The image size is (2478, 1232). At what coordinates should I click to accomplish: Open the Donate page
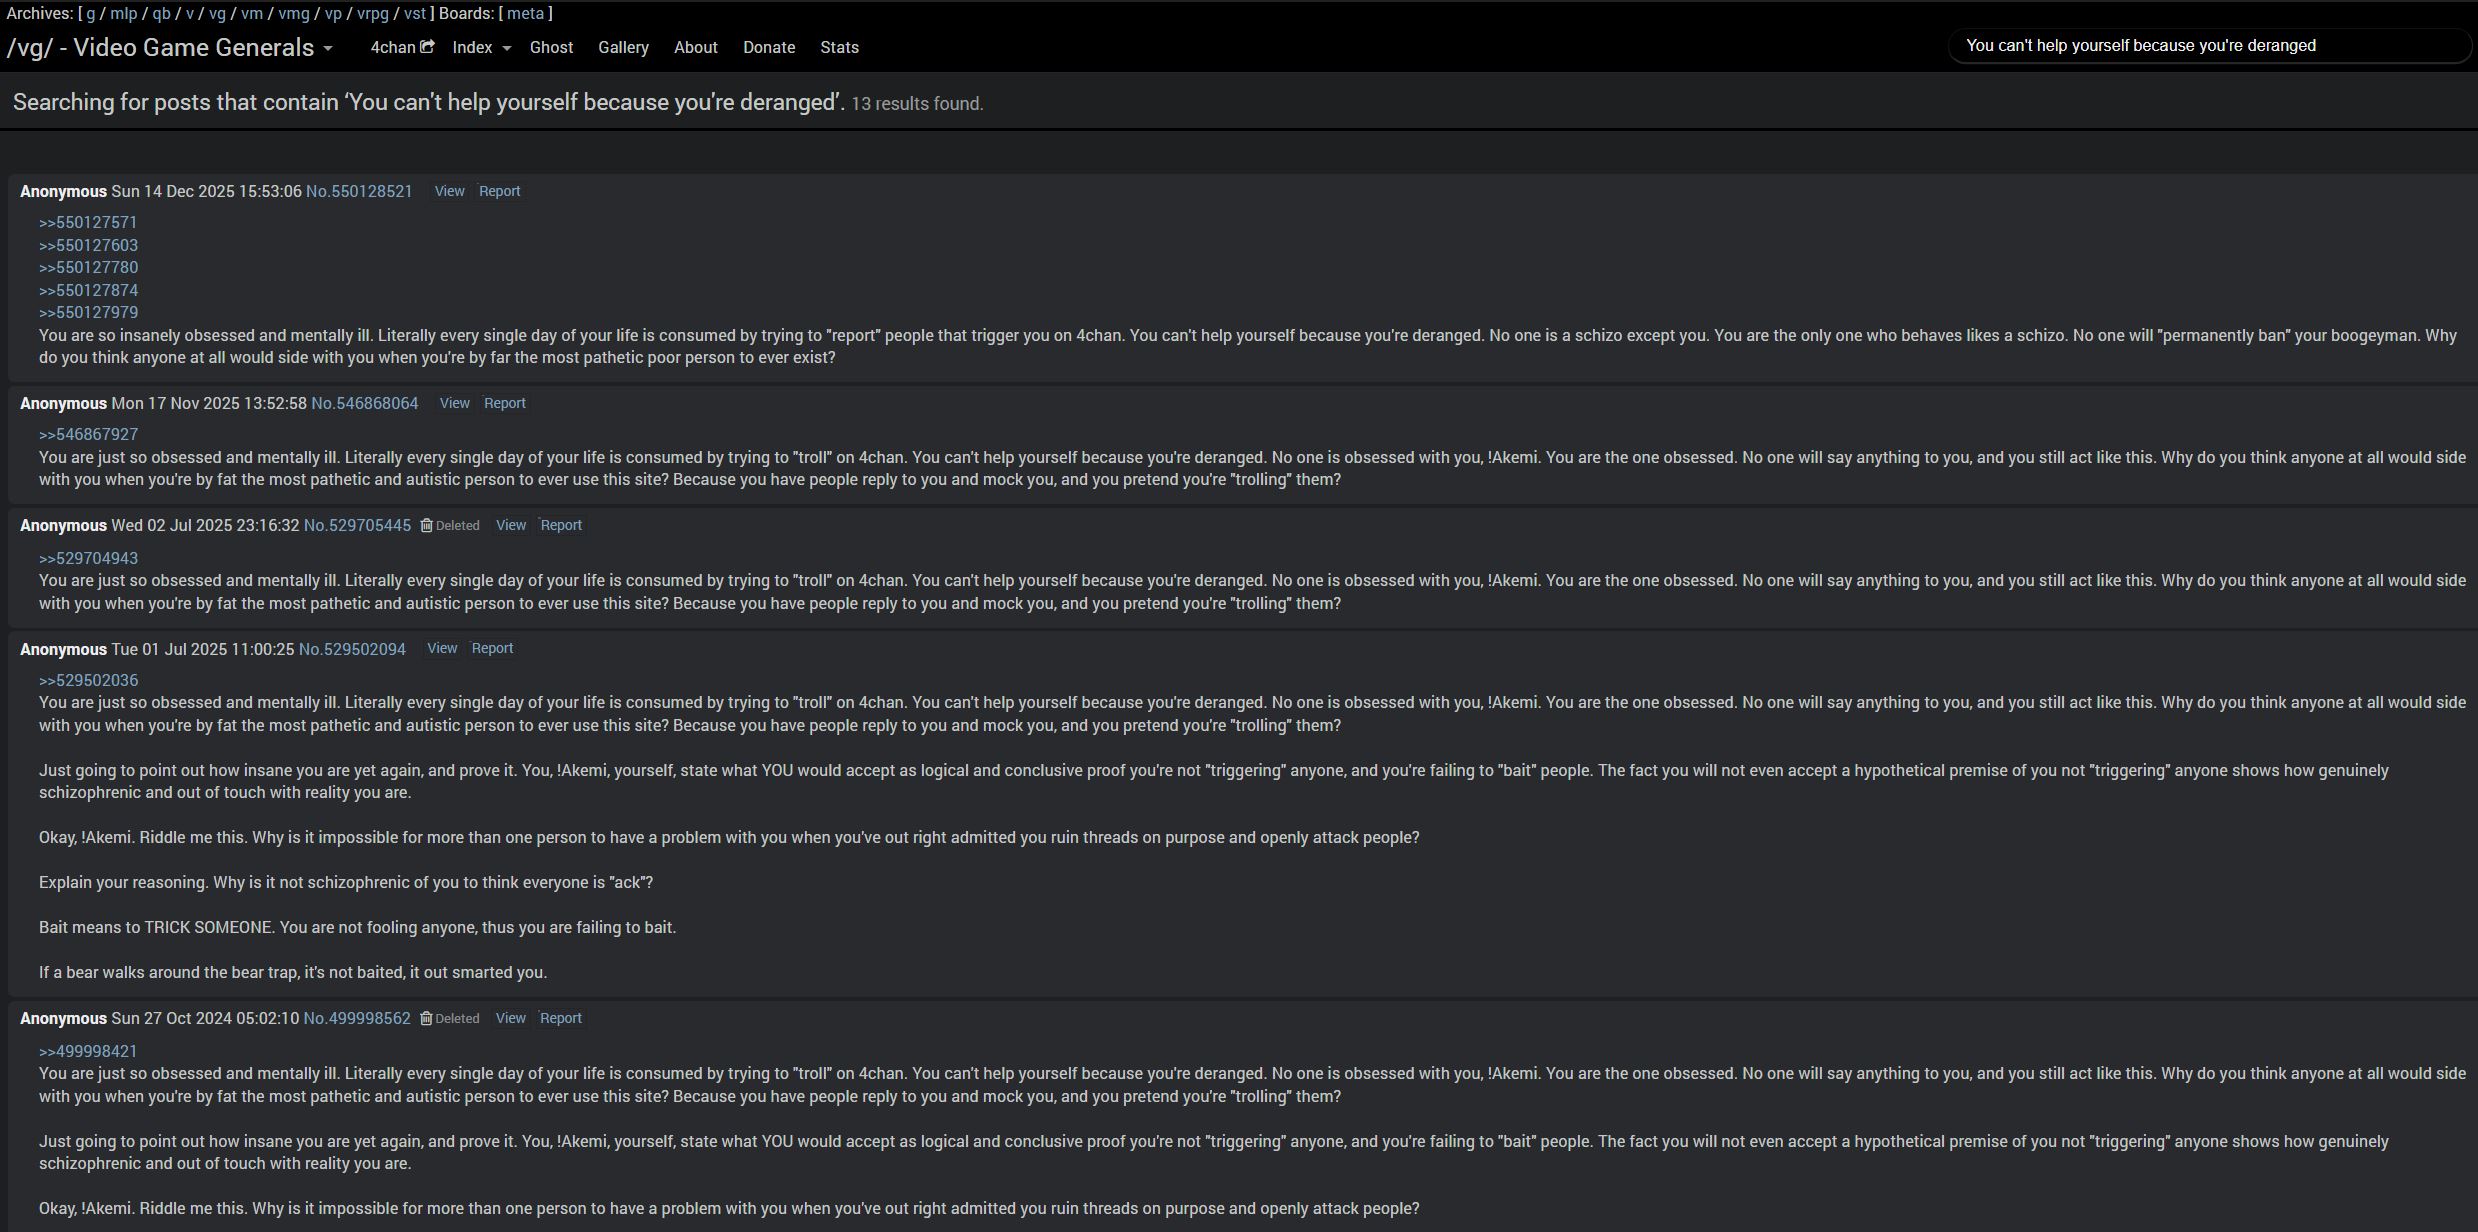(x=769, y=48)
